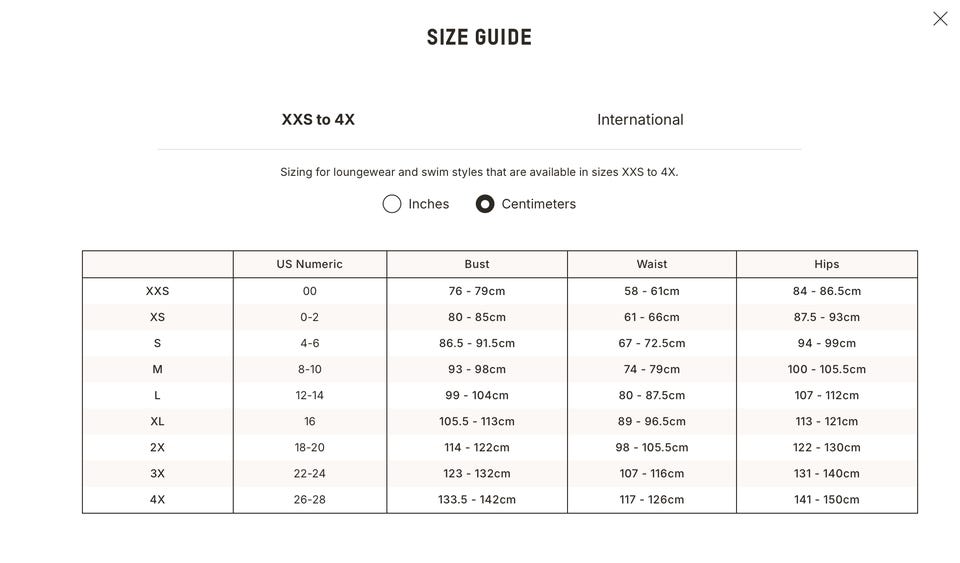The width and height of the screenshot is (960, 563).
Task: Click the loungewear and swim sizing description
Action: pos(479,172)
